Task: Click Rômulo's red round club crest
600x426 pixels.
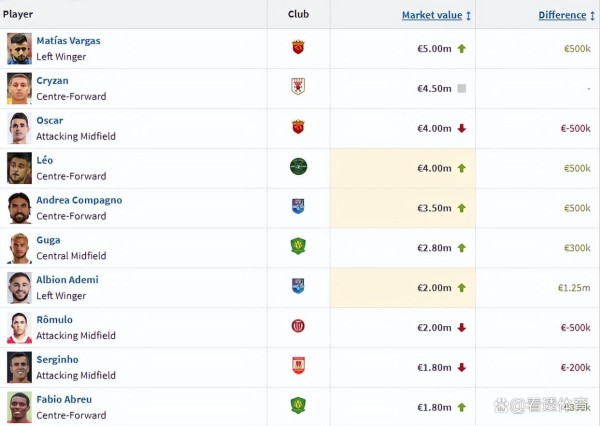Action: click(x=298, y=326)
